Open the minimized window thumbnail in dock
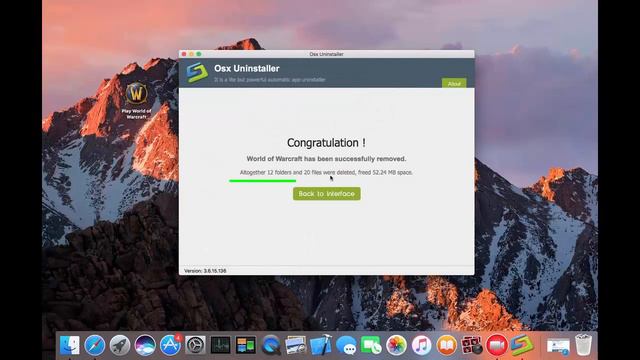The height and width of the screenshot is (360, 640). [x=558, y=346]
